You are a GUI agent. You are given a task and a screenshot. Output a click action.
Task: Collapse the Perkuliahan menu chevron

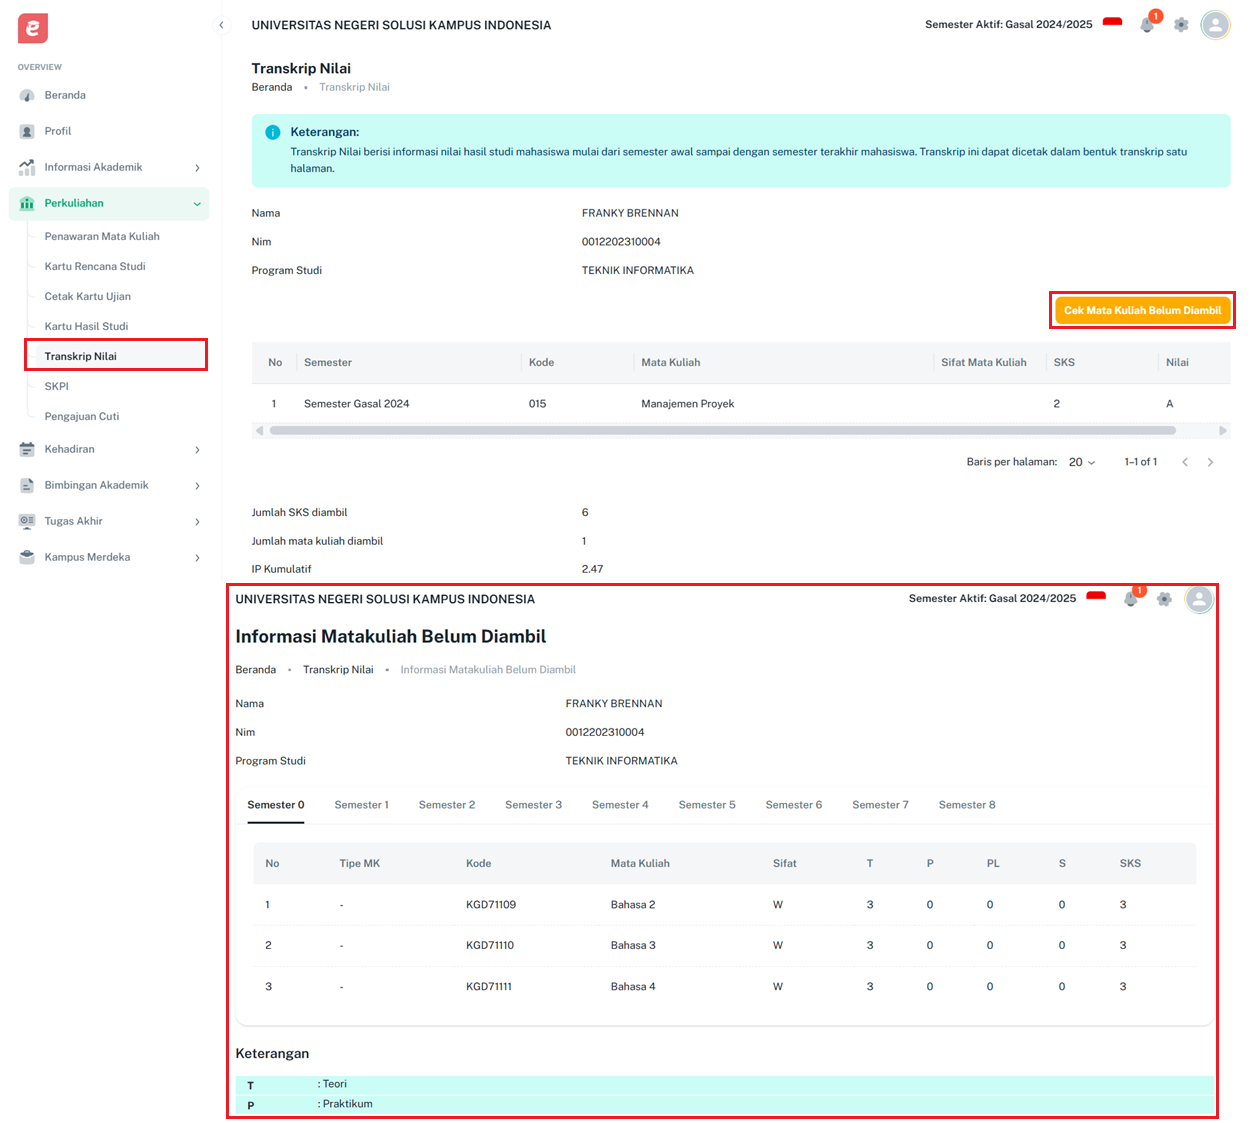197,204
